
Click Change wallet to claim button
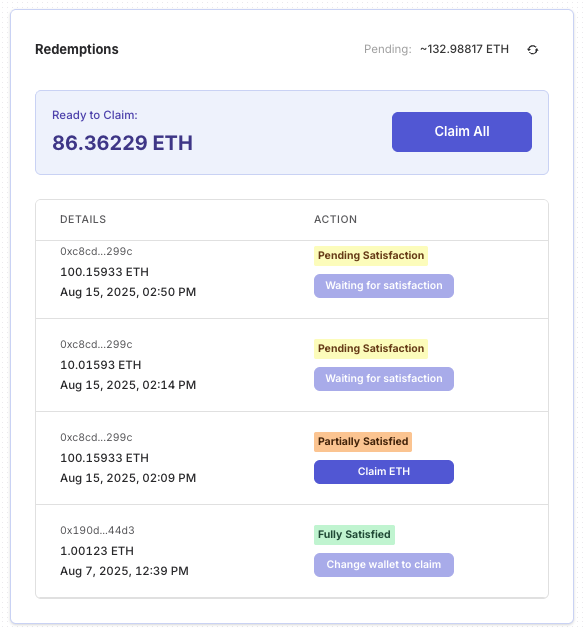(384, 565)
